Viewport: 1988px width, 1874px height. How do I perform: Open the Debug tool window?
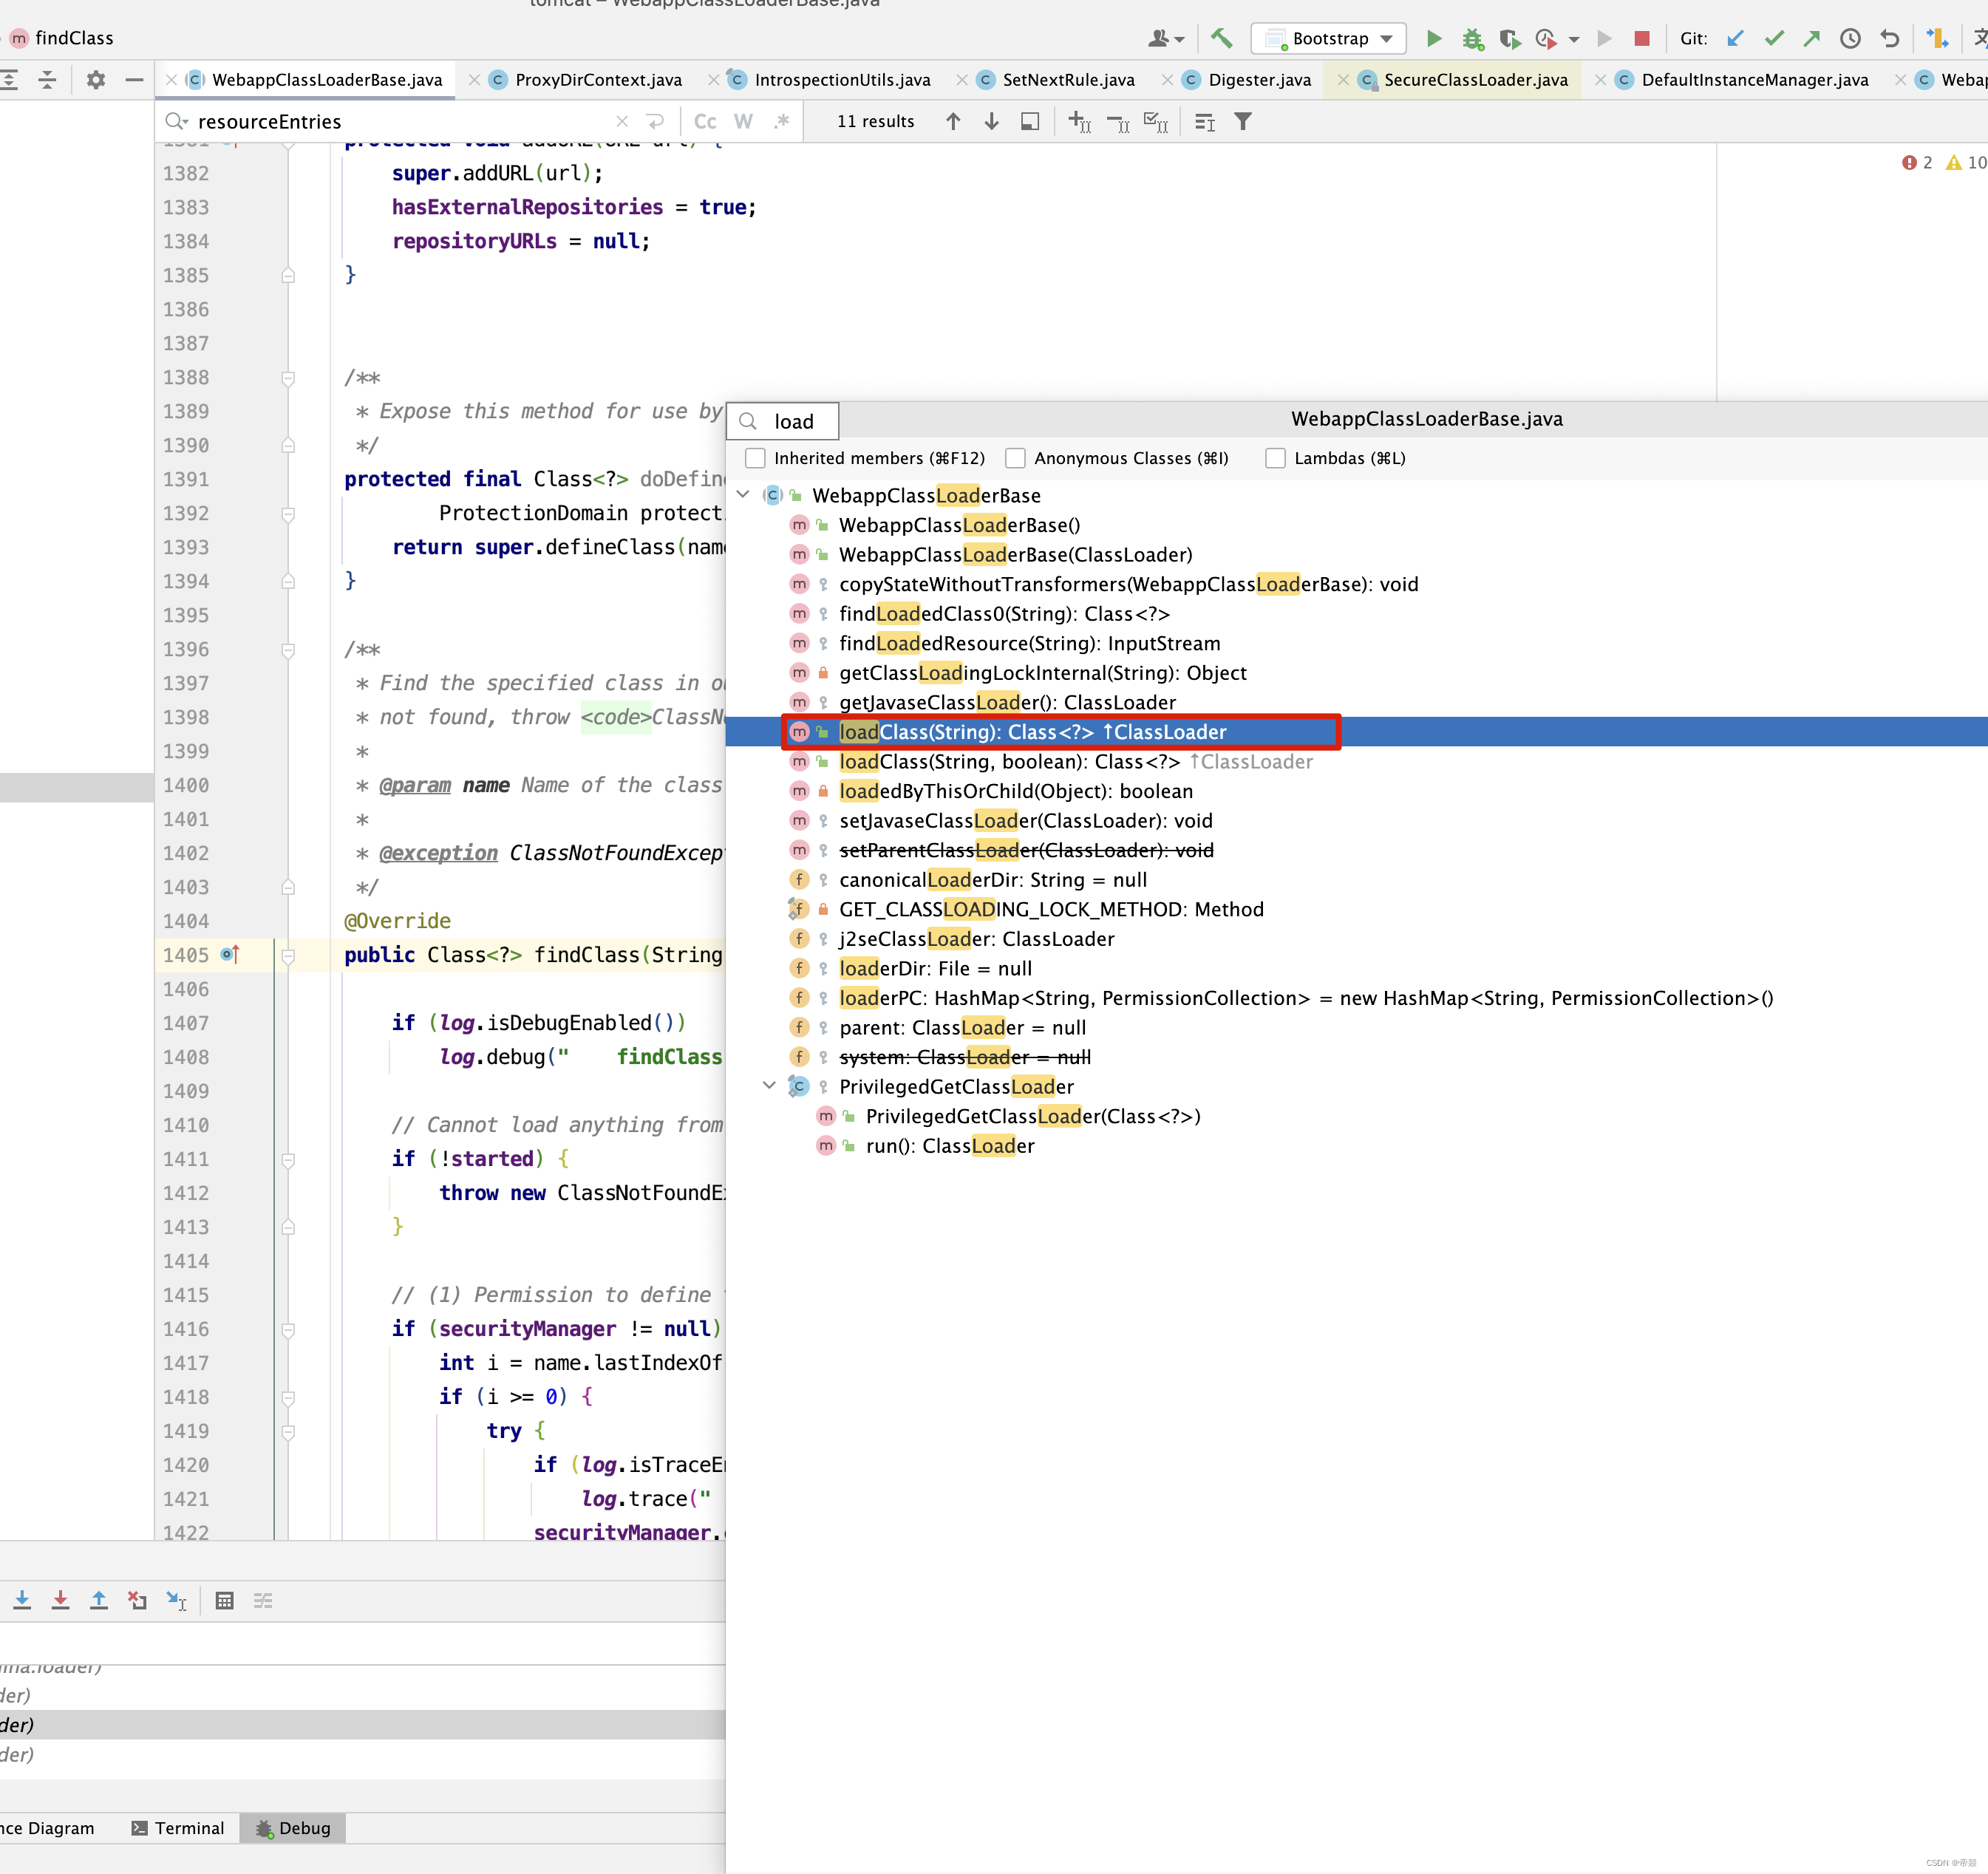pos(293,1828)
